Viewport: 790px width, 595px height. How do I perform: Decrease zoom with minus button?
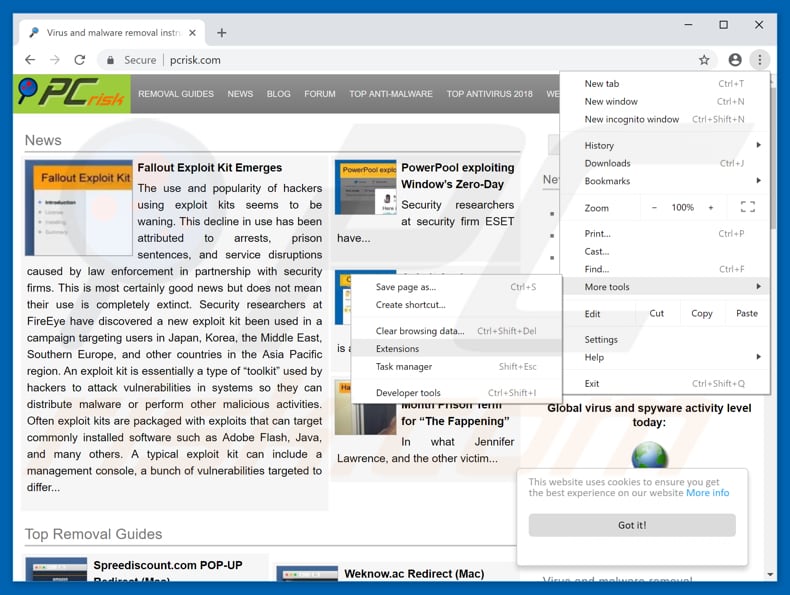point(654,208)
